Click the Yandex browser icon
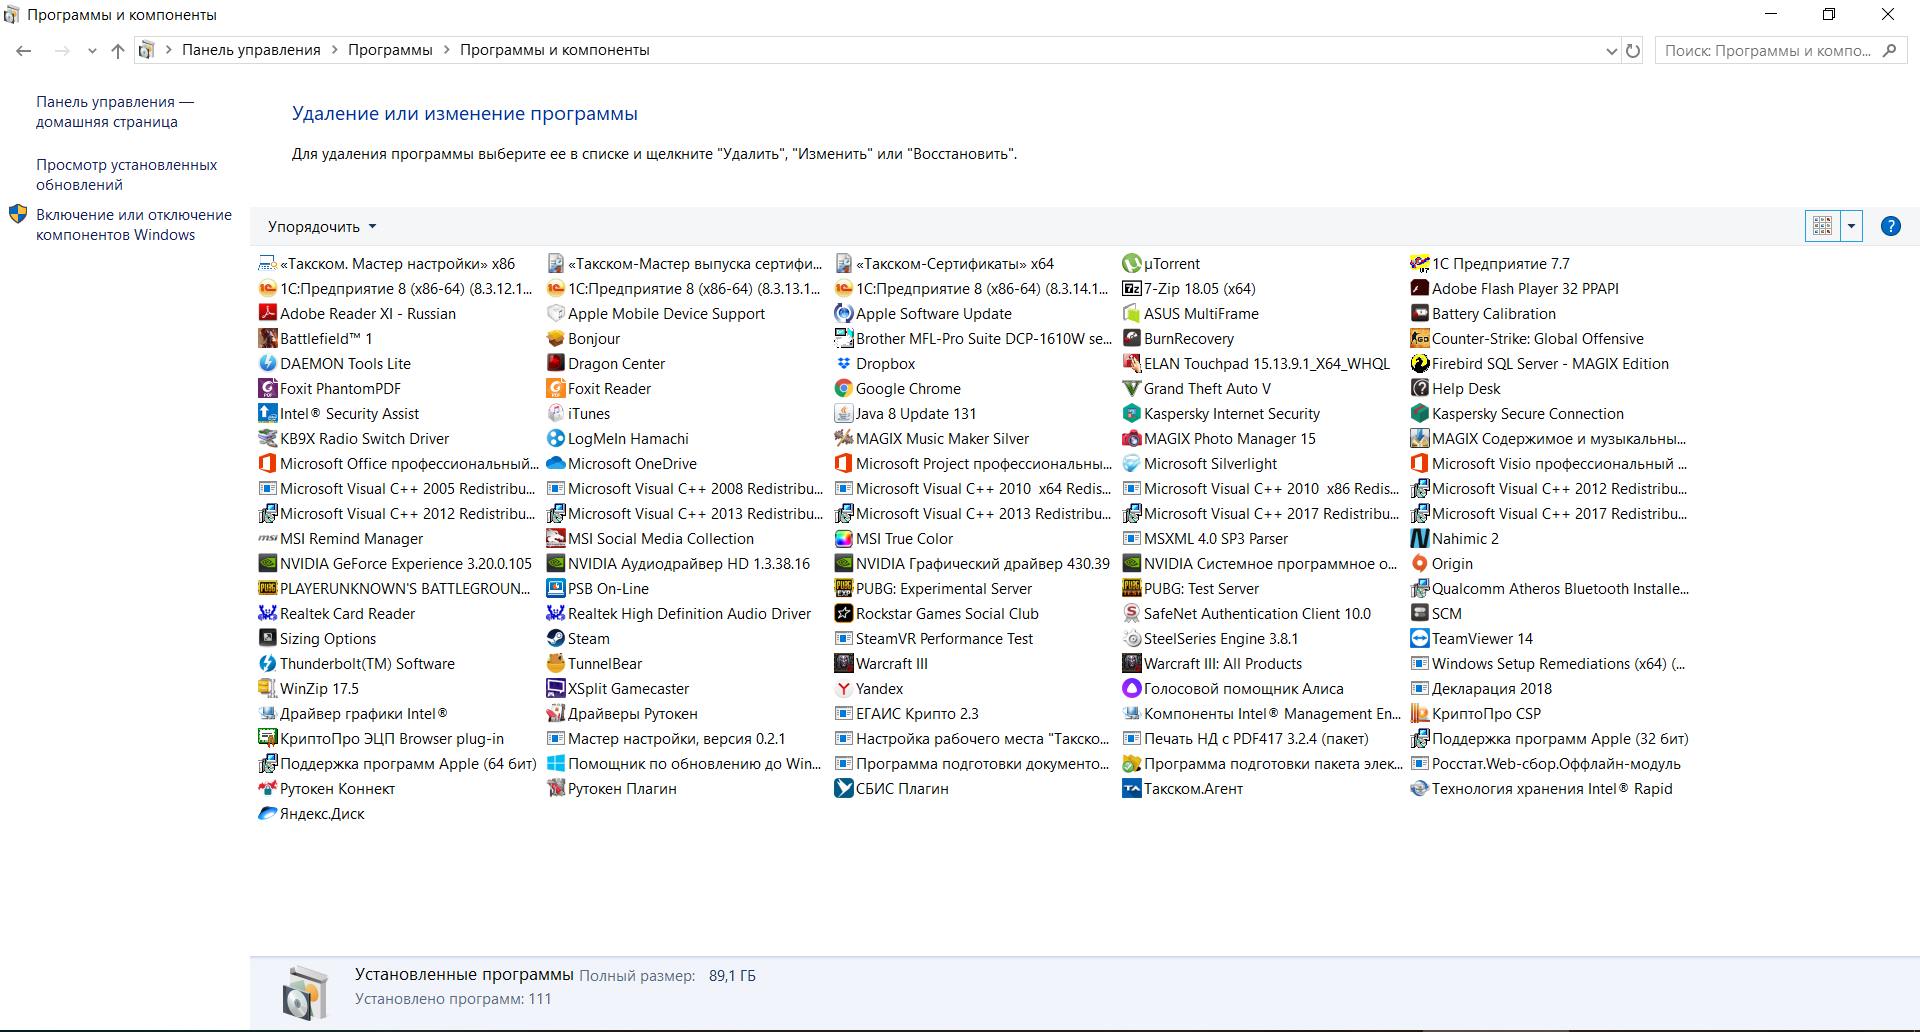Screen dimensions: 1920x1032 [x=844, y=689]
